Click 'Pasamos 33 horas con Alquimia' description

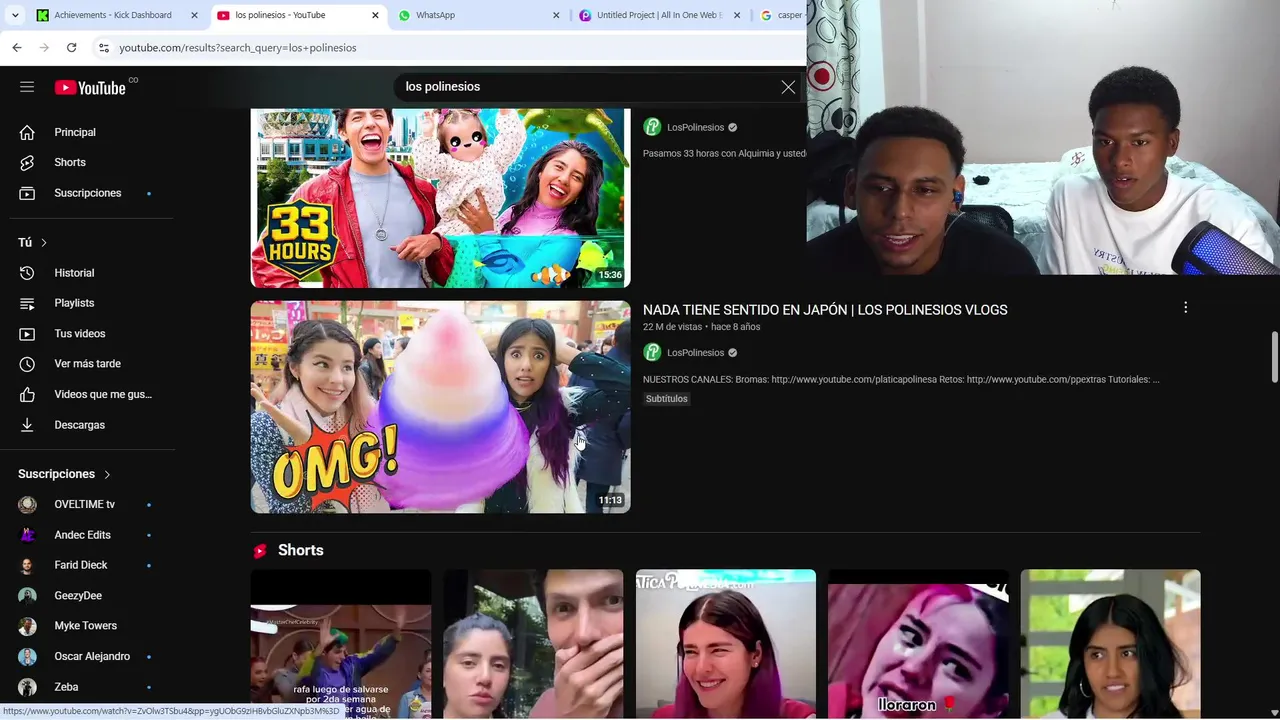tap(724, 154)
